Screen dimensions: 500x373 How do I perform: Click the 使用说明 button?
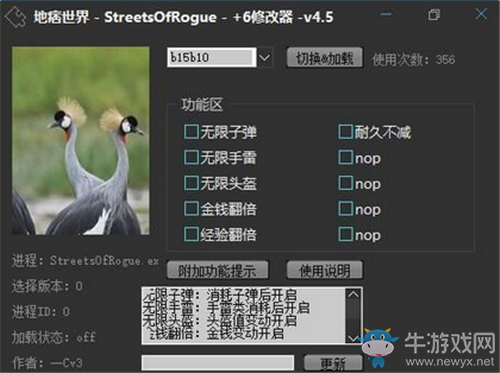click(x=325, y=270)
